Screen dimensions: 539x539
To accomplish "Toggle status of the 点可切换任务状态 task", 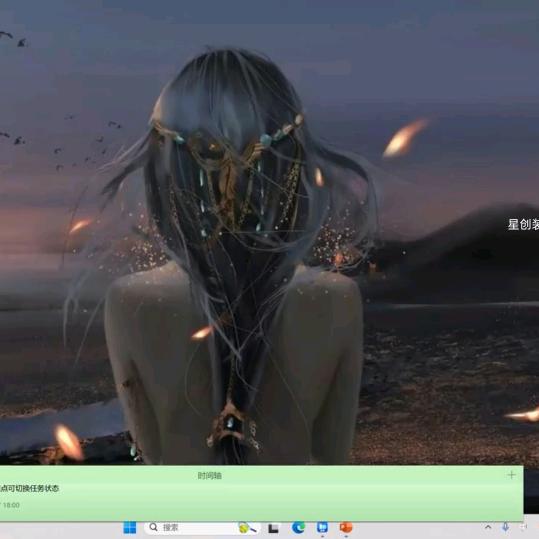I will pos(30,488).
